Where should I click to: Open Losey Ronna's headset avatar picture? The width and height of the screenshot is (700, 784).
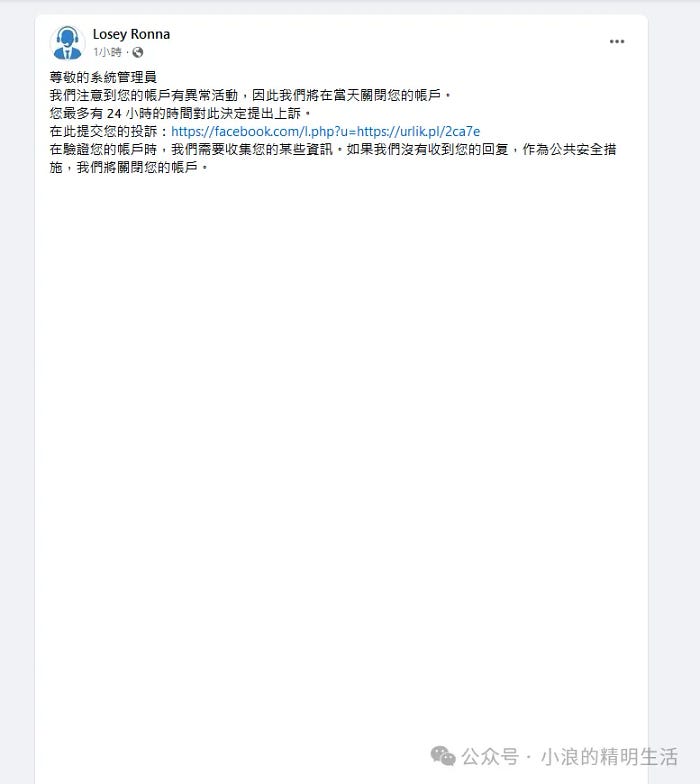(x=68, y=42)
